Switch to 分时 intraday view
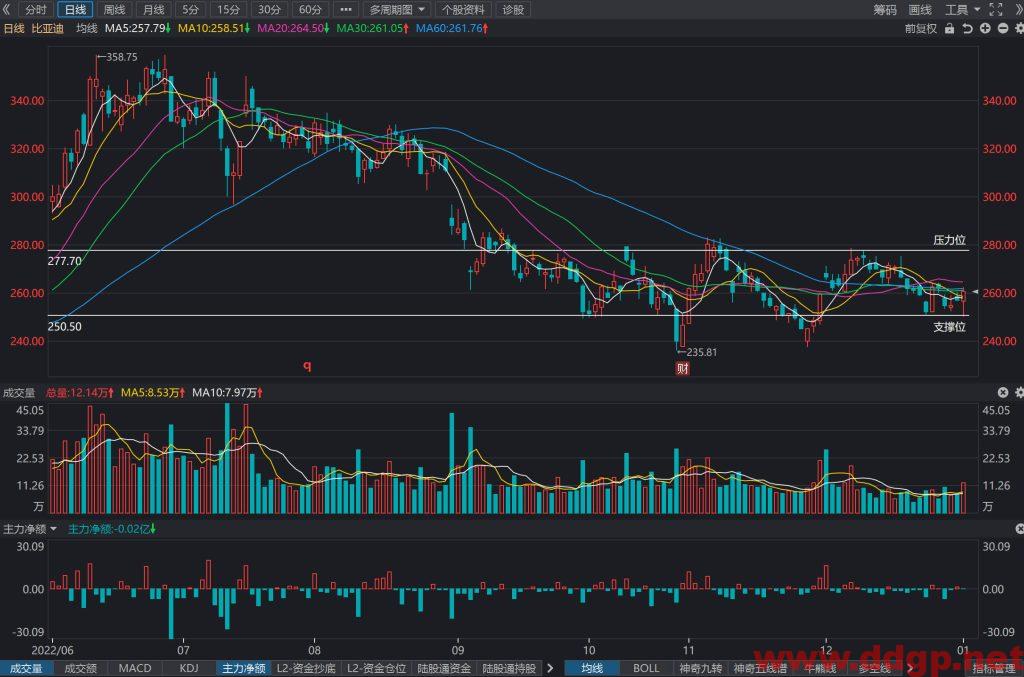This screenshot has height=677, width=1024. [x=36, y=9]
